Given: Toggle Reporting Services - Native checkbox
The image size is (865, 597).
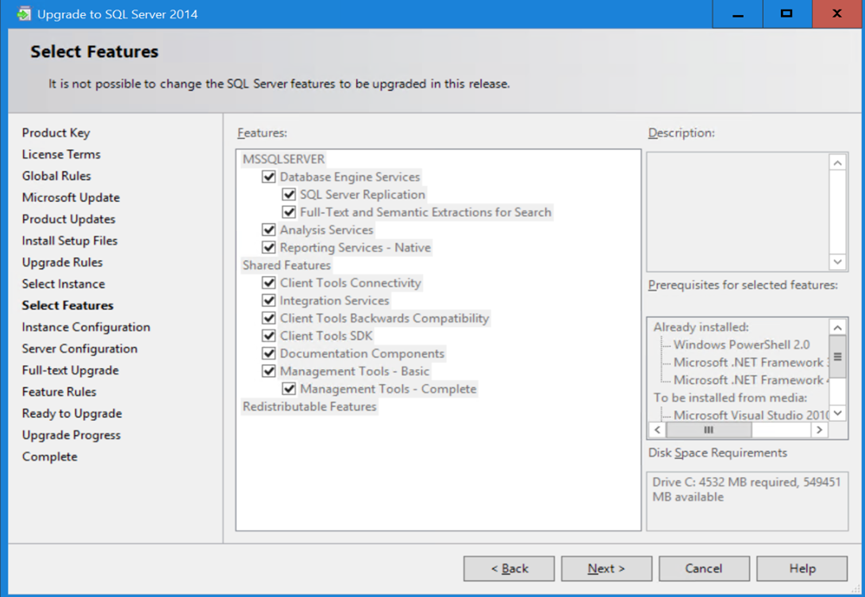Looking at the screenshot, I should pyautogui.click(x=269, y=248).
